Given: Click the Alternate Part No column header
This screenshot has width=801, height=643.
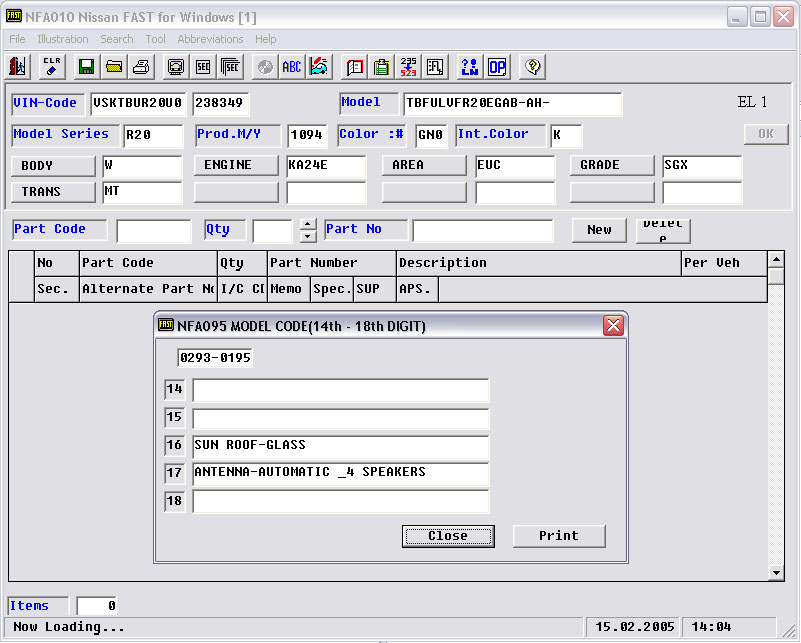Looking at the screenshot, I should click(148, 290).
